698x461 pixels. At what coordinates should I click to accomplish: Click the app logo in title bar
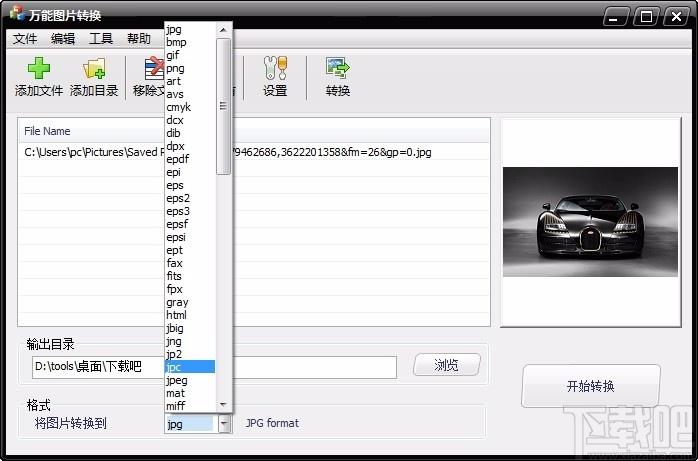(17, 13)
